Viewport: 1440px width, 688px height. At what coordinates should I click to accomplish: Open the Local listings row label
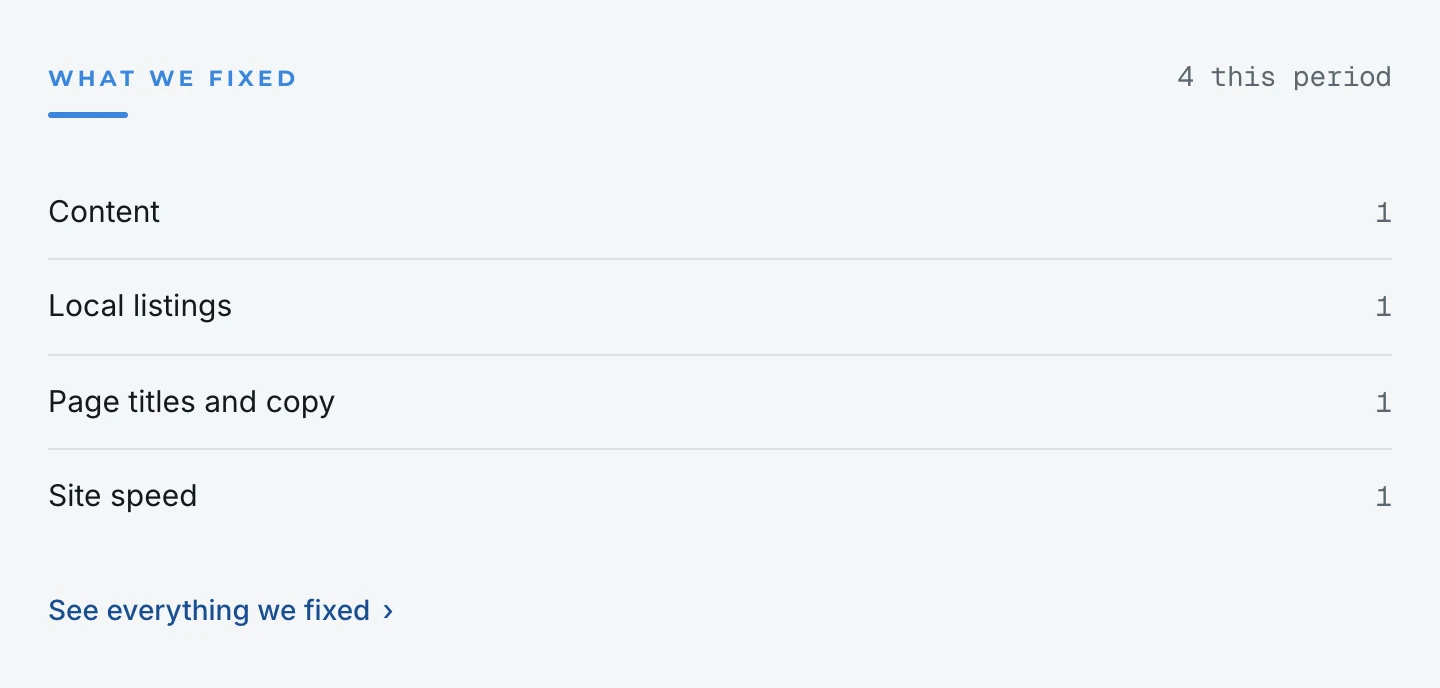click(x=140, y=306)
